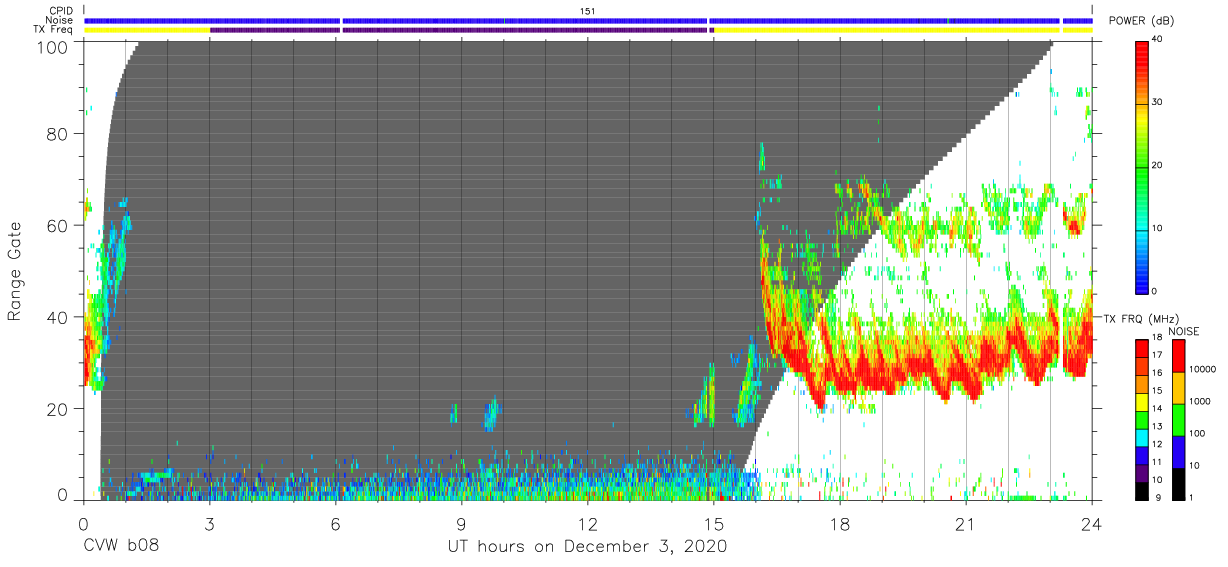Image resolution: width=1228 pixels, height=567 pixels.
Task: Click the "80" tick label on Range Gate axis
Action: tap(59, 133)
